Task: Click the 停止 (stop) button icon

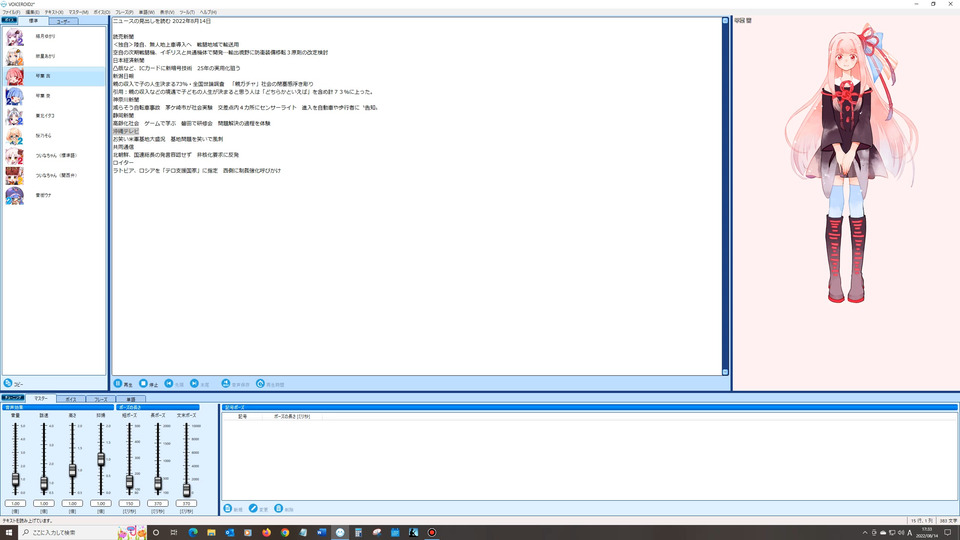Action: click(x=143, y=383)
